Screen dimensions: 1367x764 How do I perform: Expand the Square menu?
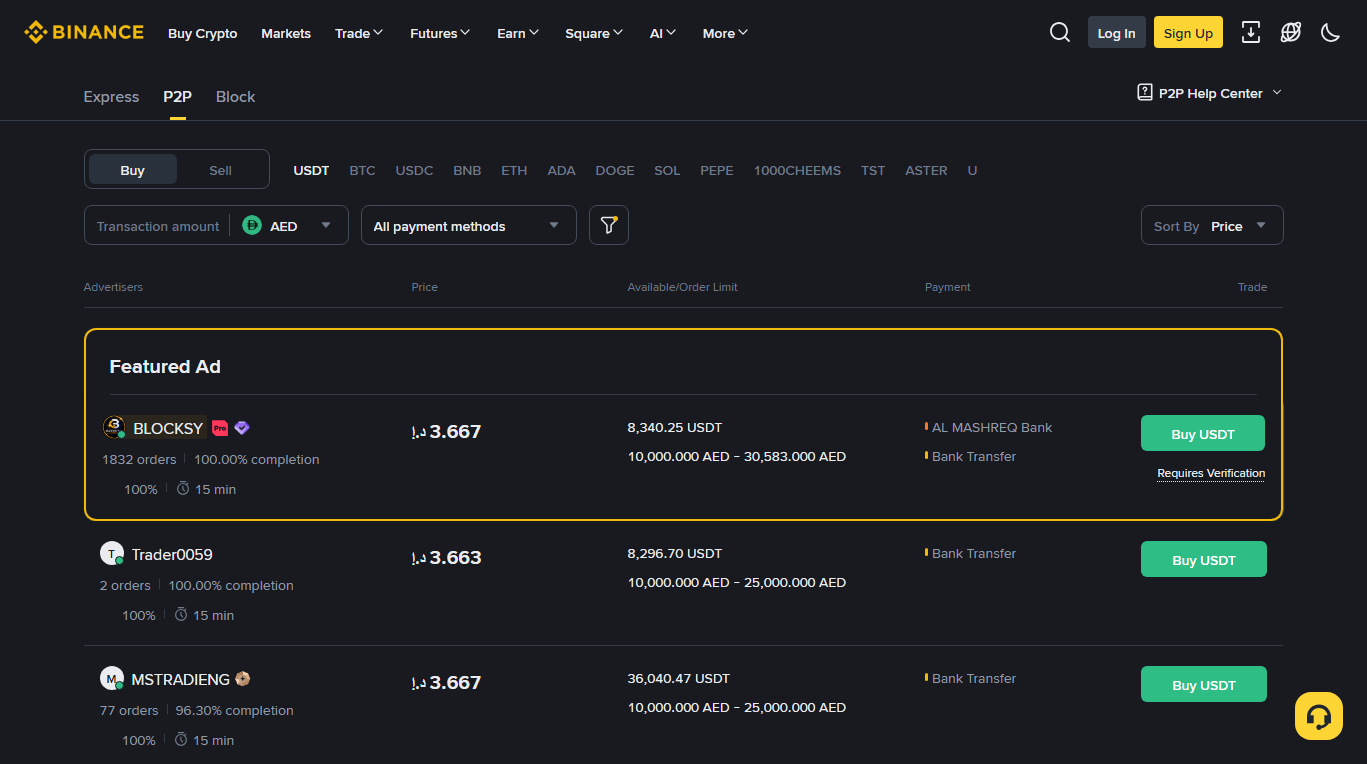[x=594, y=33]
